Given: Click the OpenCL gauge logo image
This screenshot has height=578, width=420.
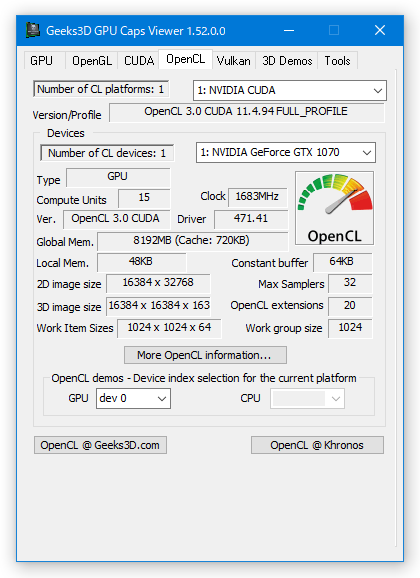Looking at the screenshot, I should tap(334, 208).
